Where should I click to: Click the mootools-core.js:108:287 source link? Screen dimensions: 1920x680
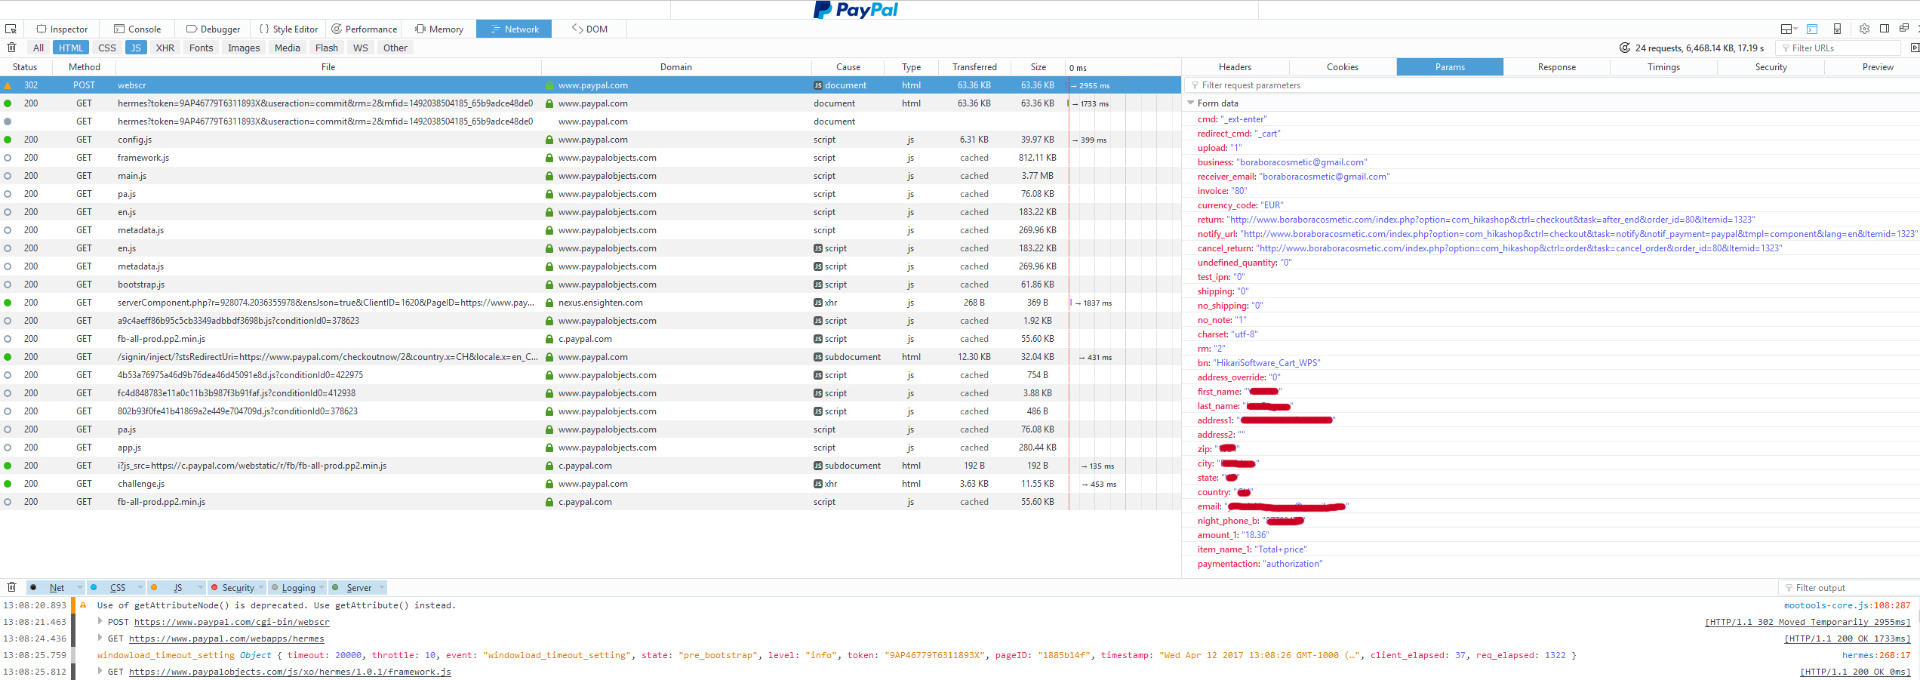[x=1846, y=605]
